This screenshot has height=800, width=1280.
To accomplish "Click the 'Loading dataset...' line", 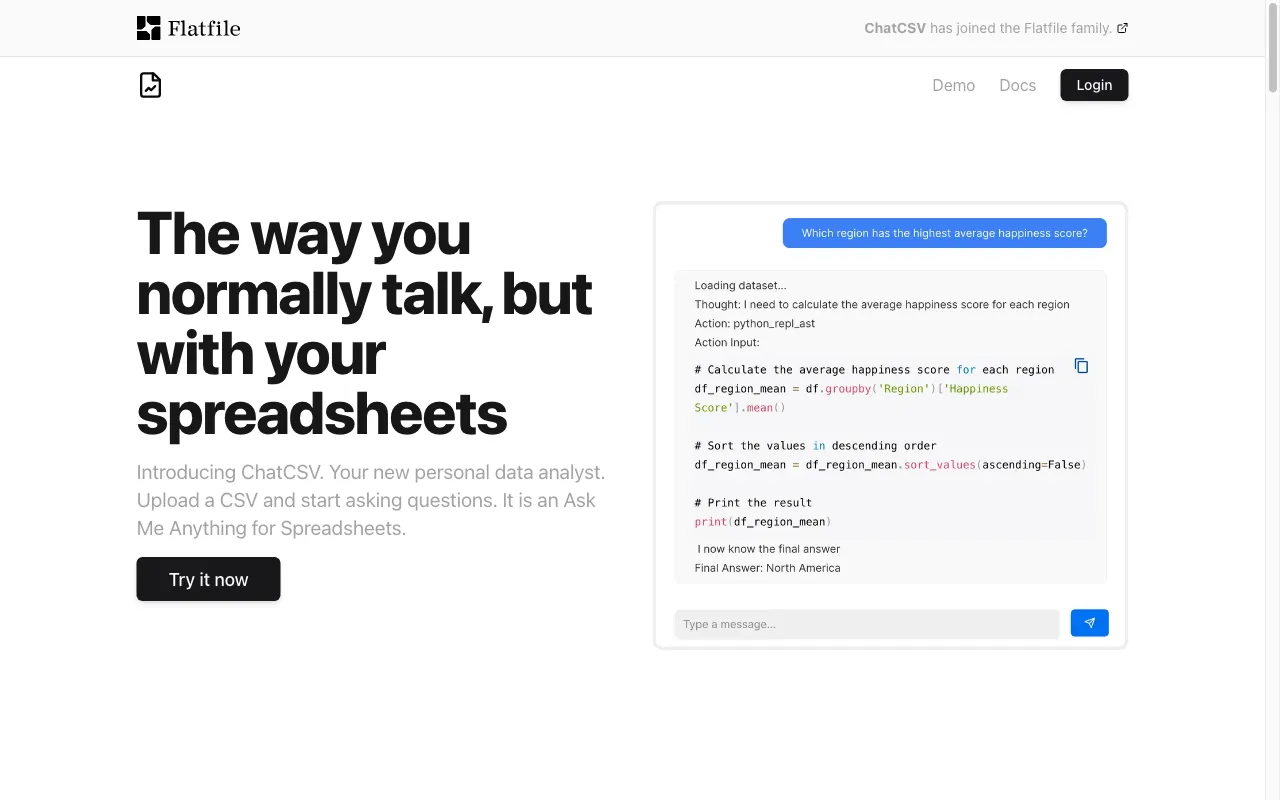I will 740,286.
